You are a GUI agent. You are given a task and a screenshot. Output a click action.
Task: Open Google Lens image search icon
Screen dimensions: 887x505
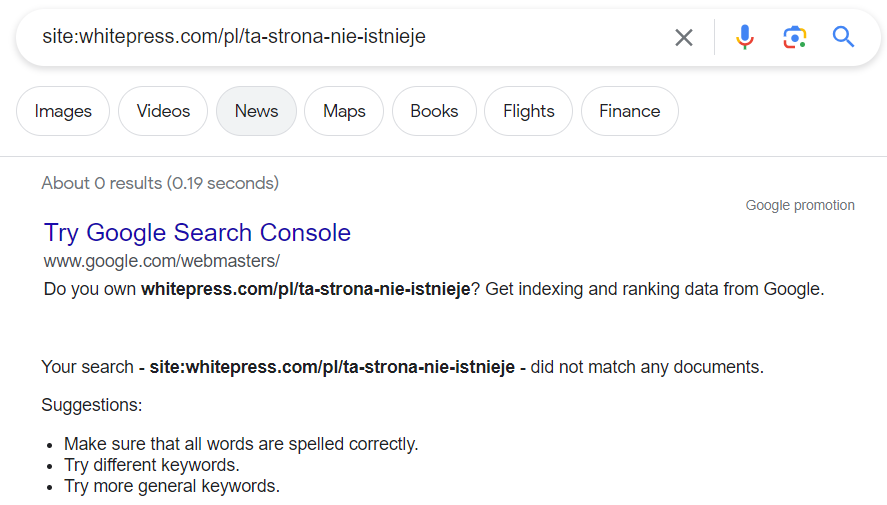coord(794,37)
